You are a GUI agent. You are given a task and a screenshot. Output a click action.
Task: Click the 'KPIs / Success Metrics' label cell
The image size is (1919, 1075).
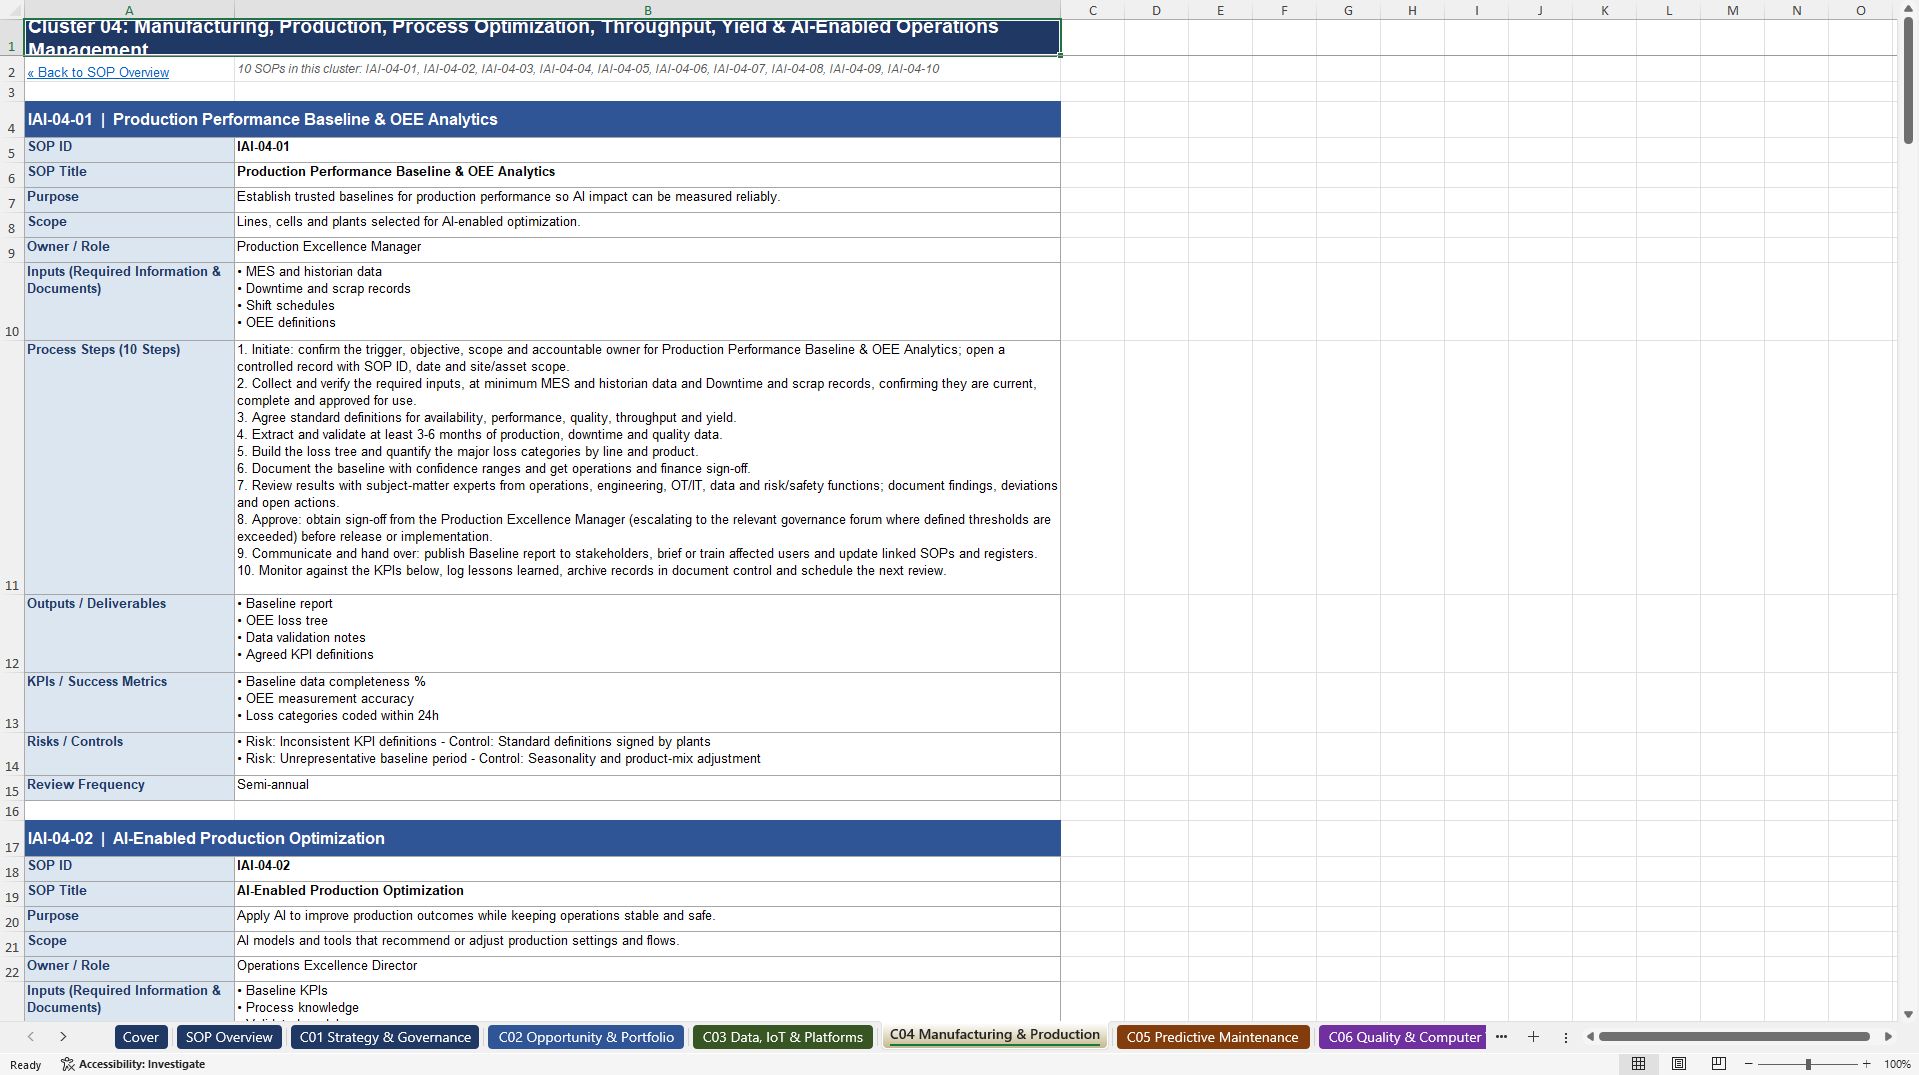click(x=129, y=703)
